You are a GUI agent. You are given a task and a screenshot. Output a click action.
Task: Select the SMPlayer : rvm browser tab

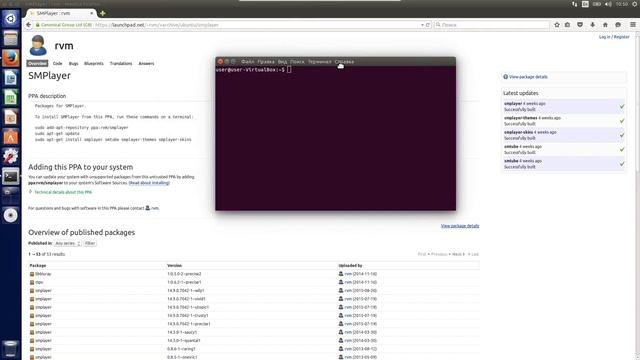tap(60, 13)
